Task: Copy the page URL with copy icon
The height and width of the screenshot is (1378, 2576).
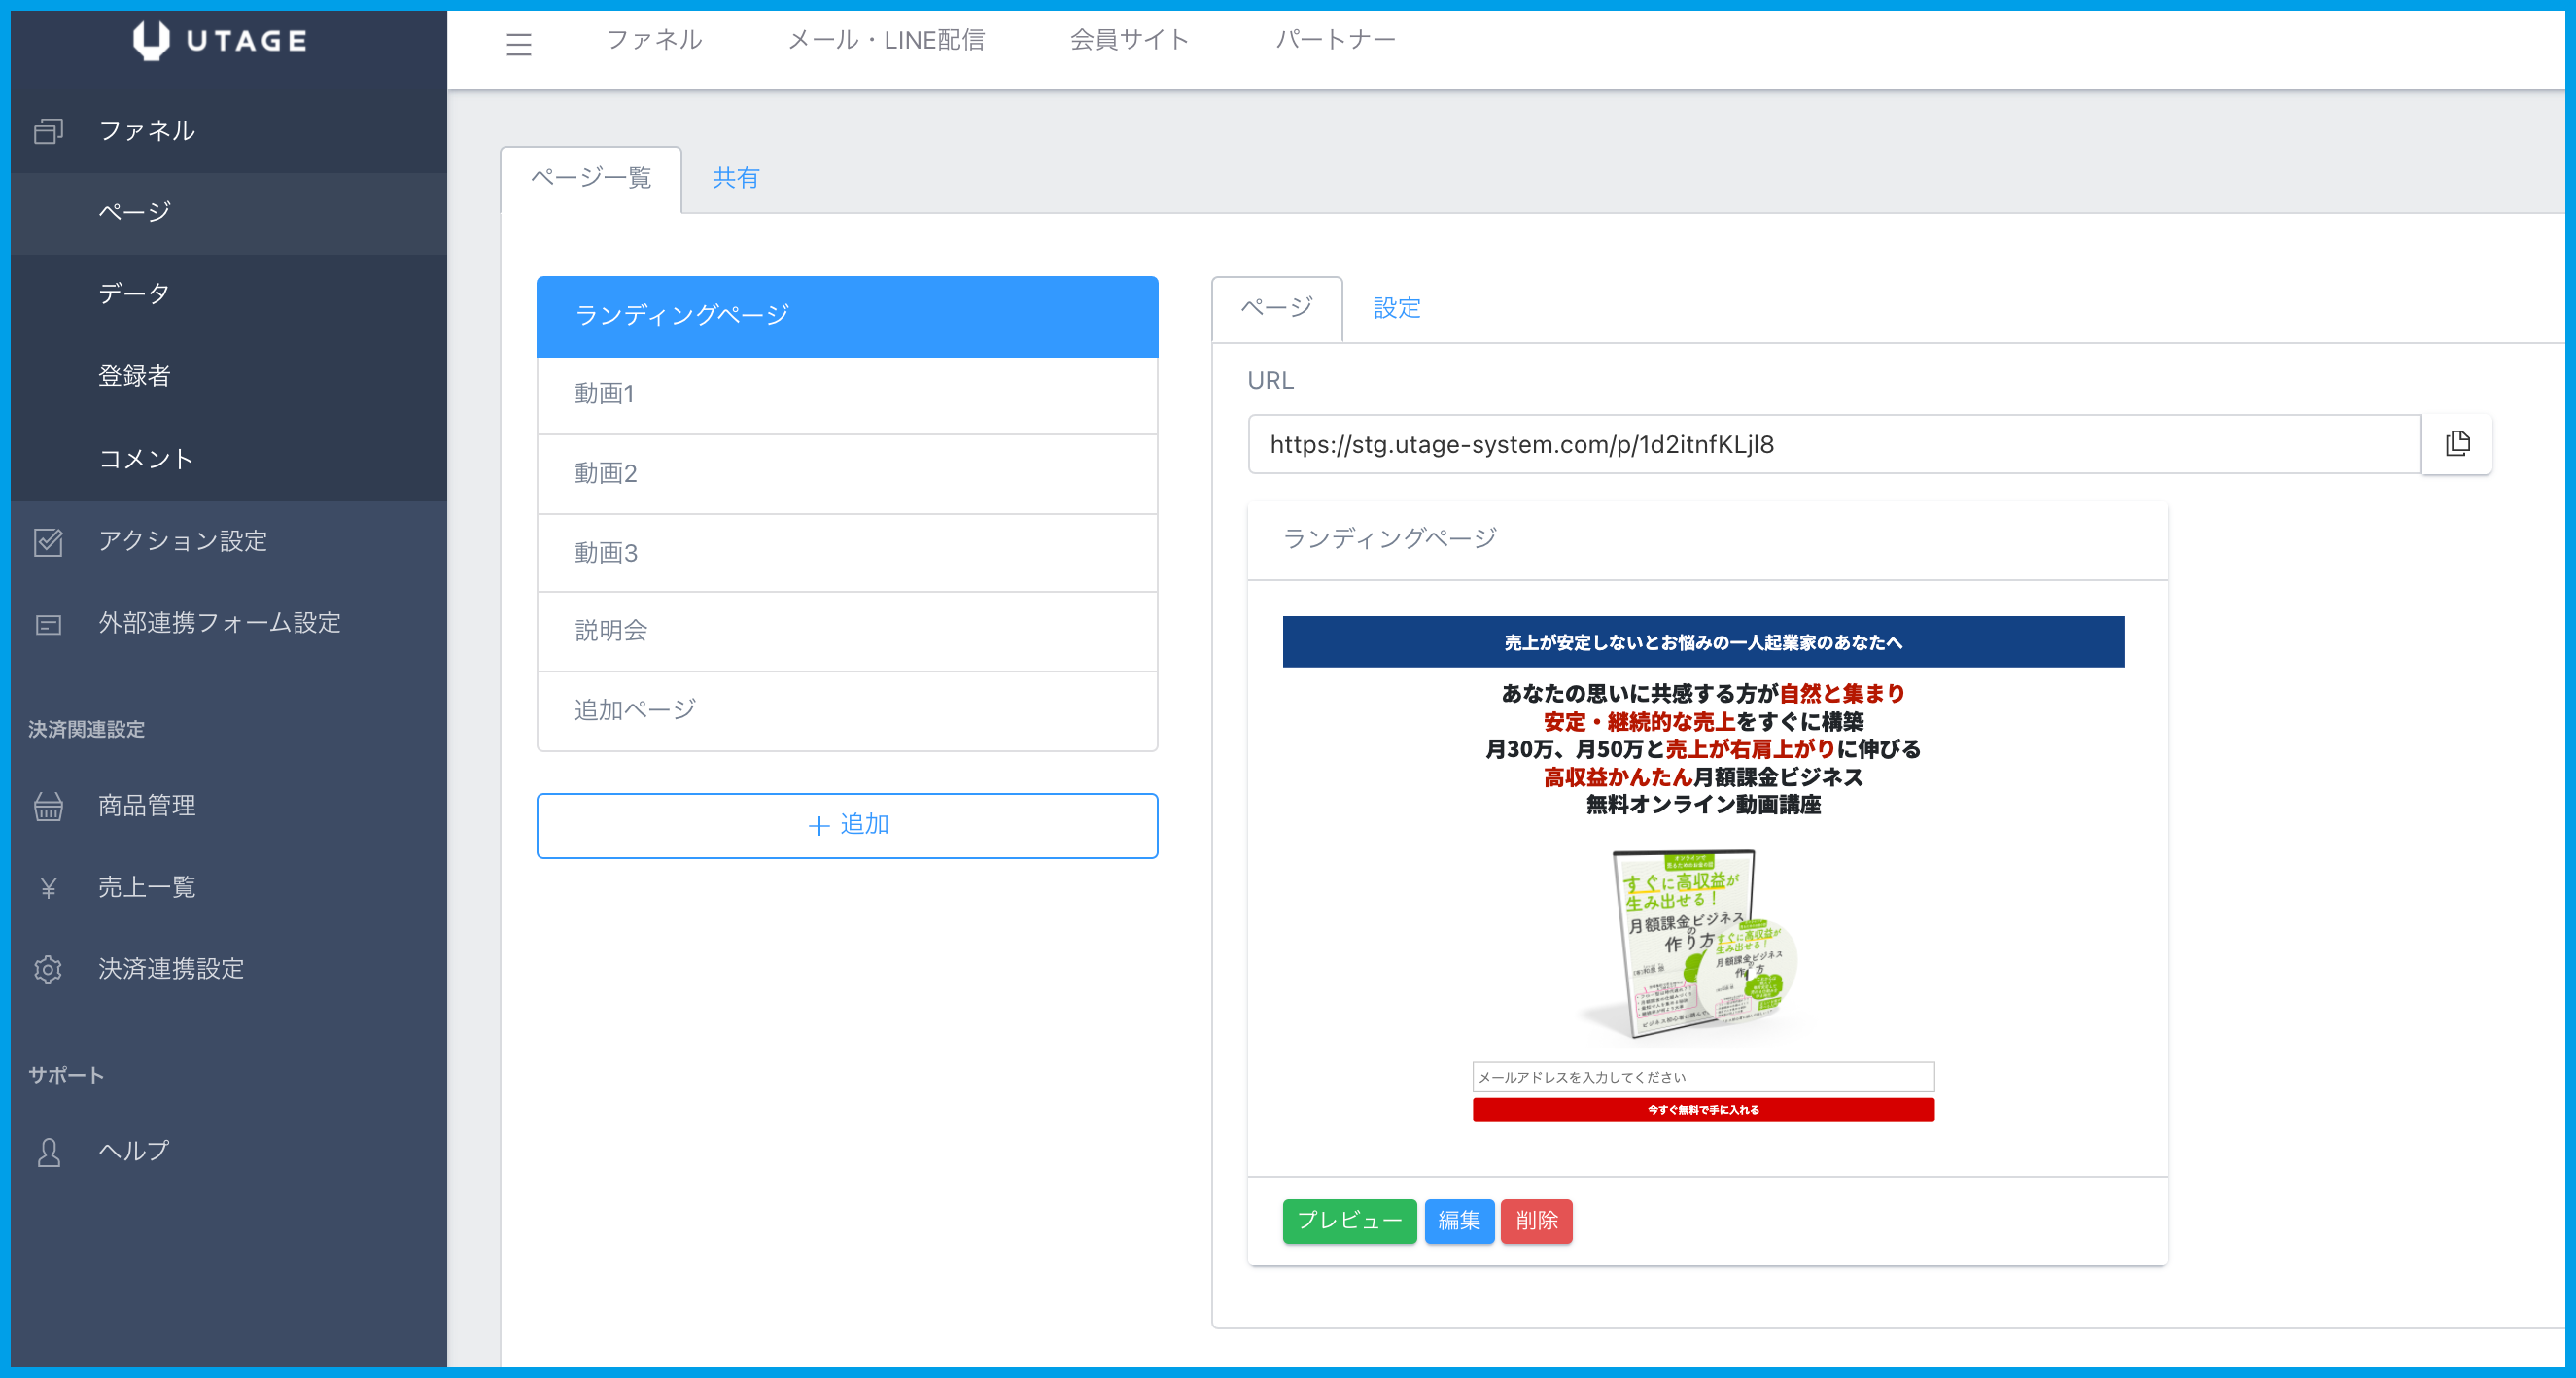Action: (x=2457, y=443)
